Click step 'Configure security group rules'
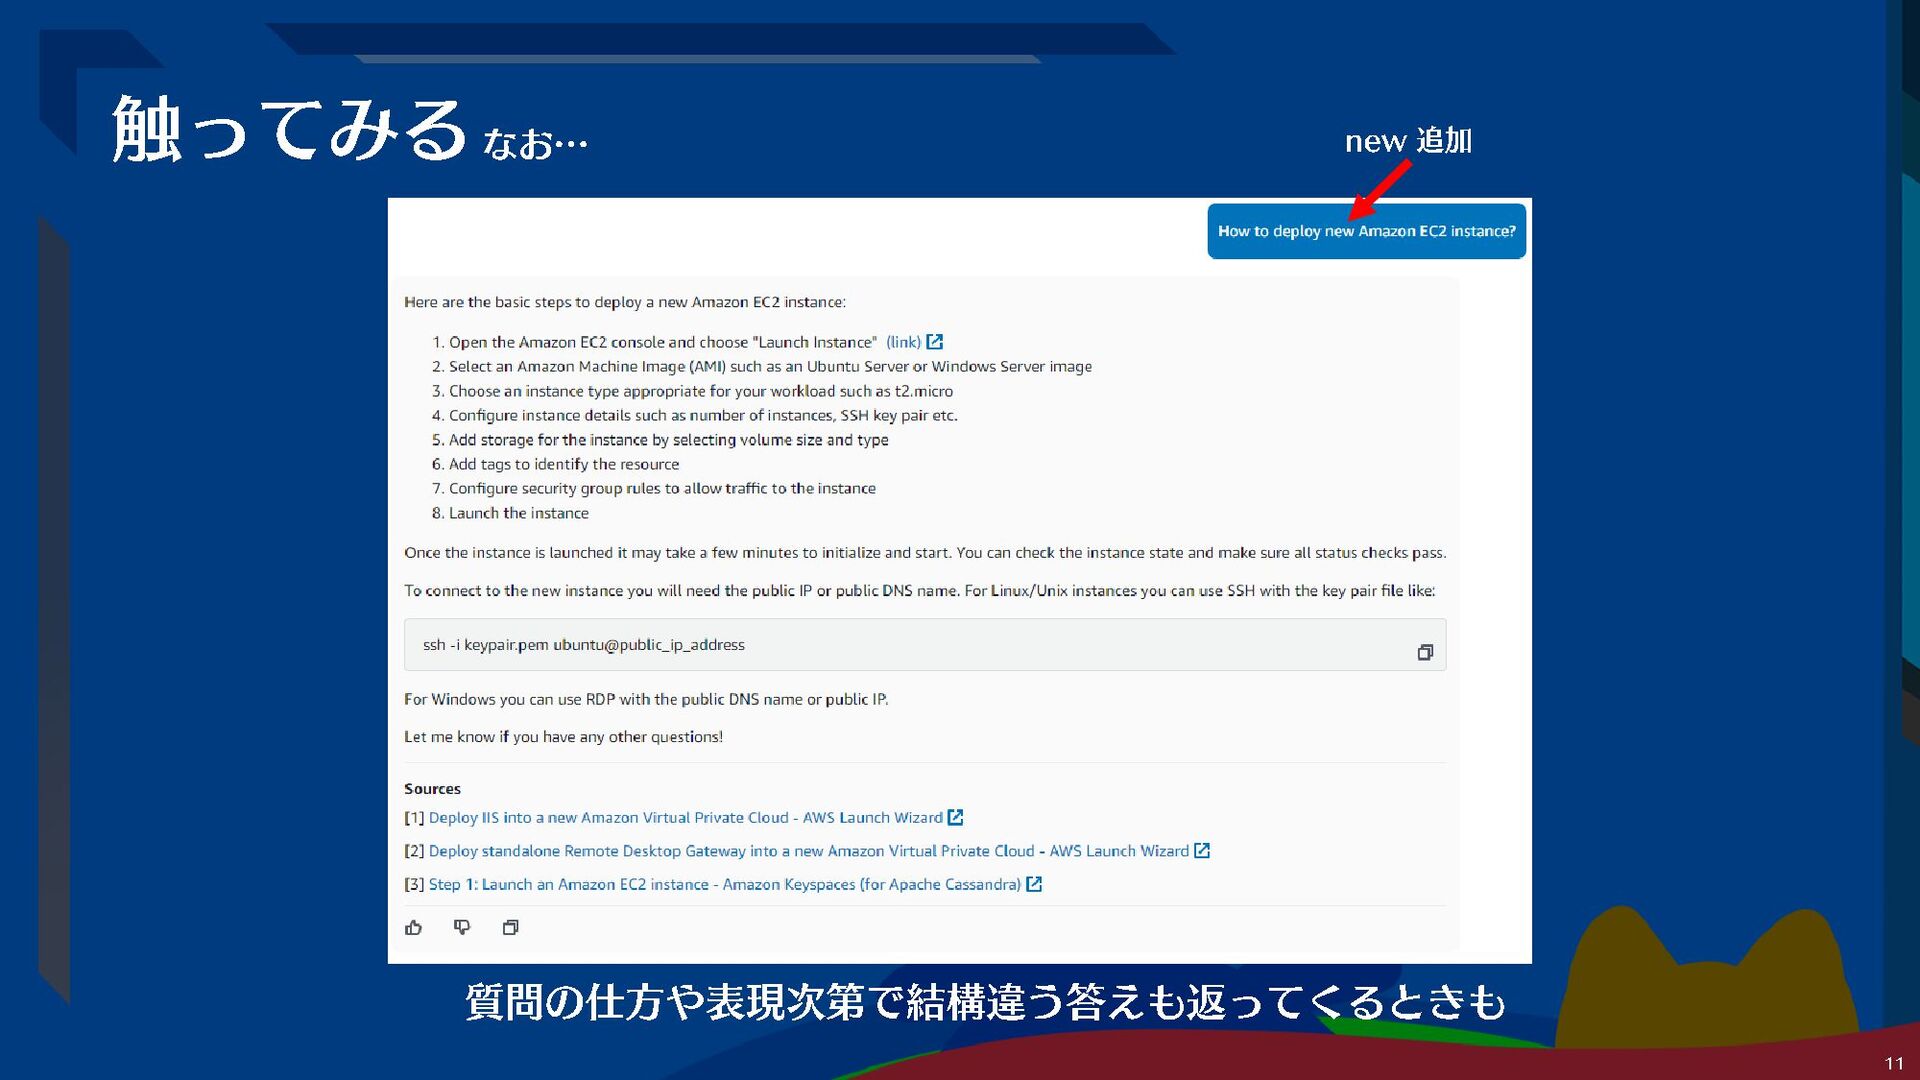This screenshot has height=1080, width=1920. 654,488
